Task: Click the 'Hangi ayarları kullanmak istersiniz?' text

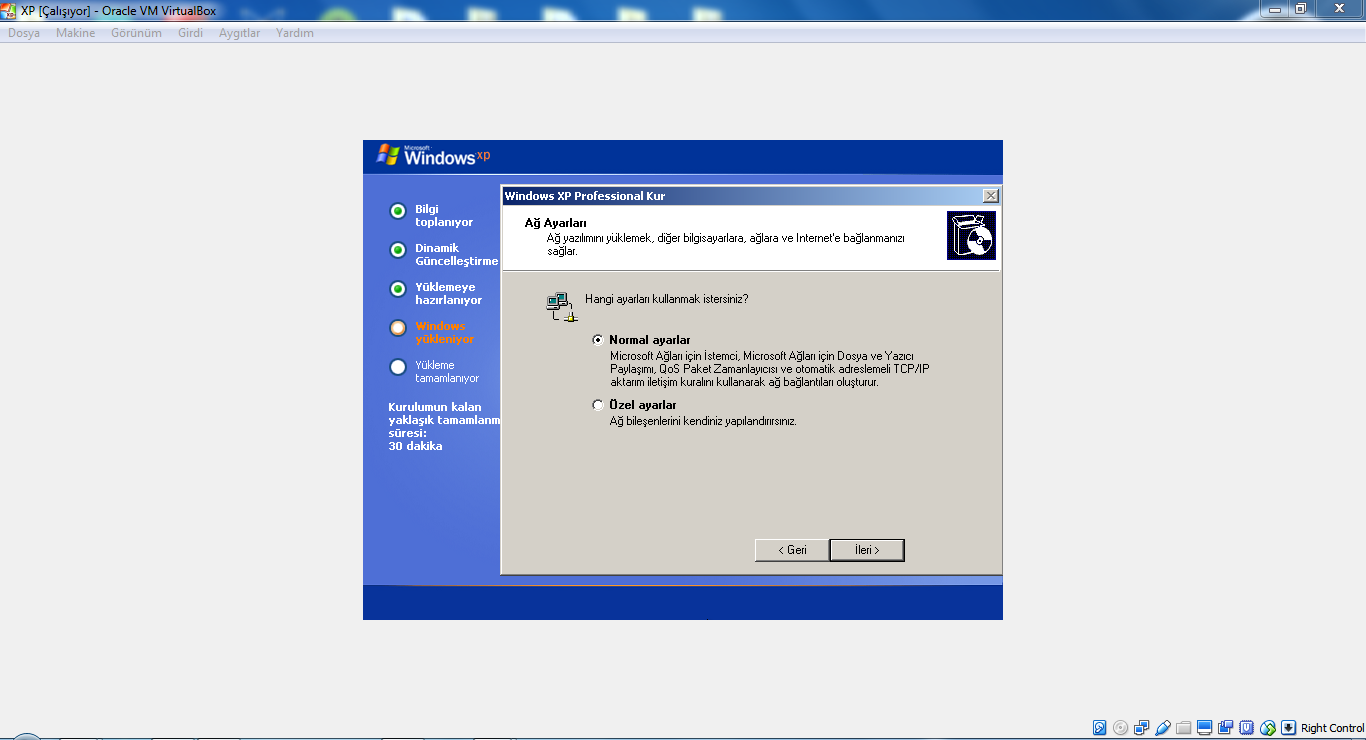Action: point(667,299)
